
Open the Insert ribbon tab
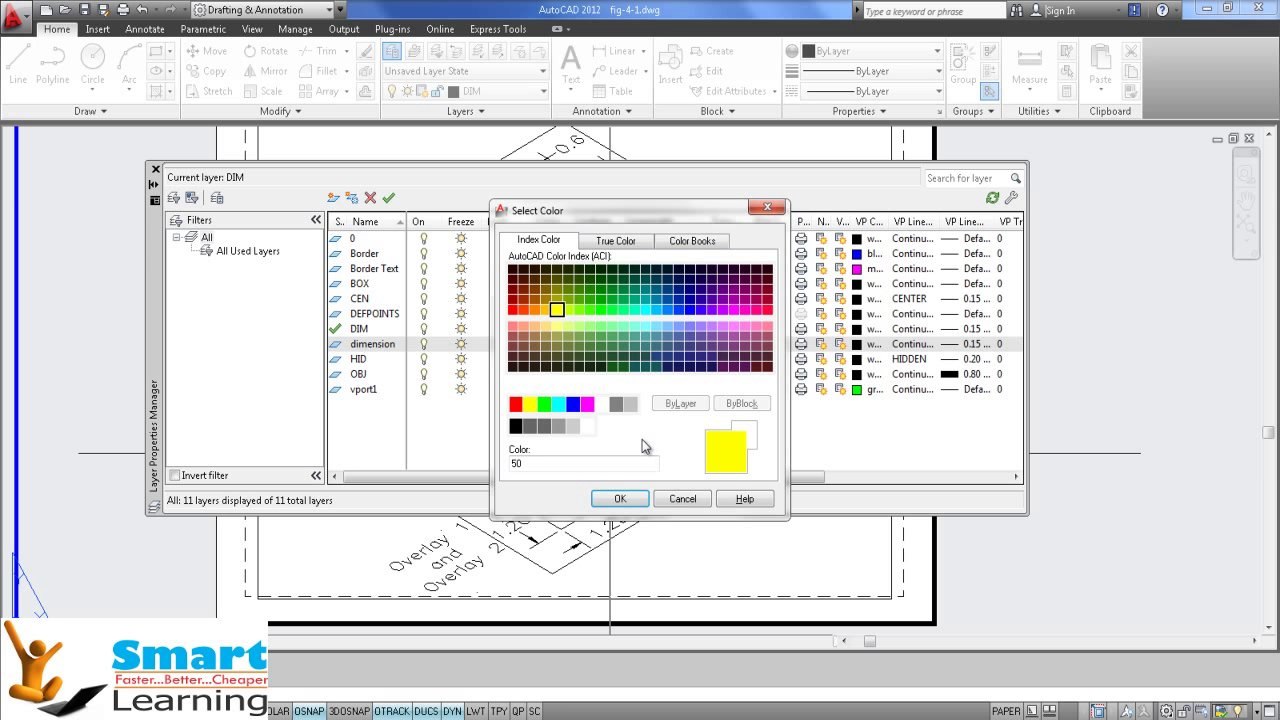tap(98, 29)
